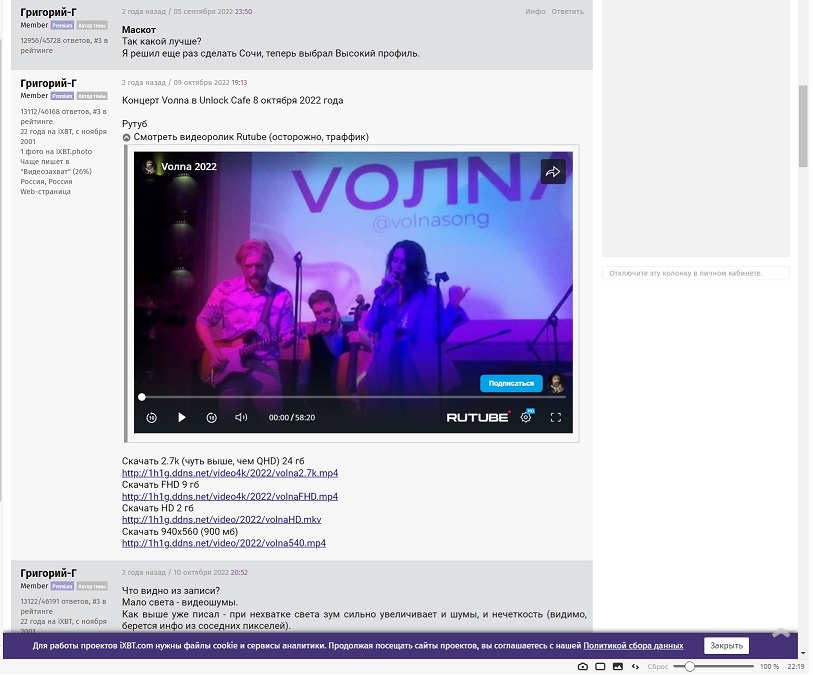Image resolution: width=813 pixels, height=675 pixels.
Task: Rewind the video by 10 seconds
Action: 151,417
